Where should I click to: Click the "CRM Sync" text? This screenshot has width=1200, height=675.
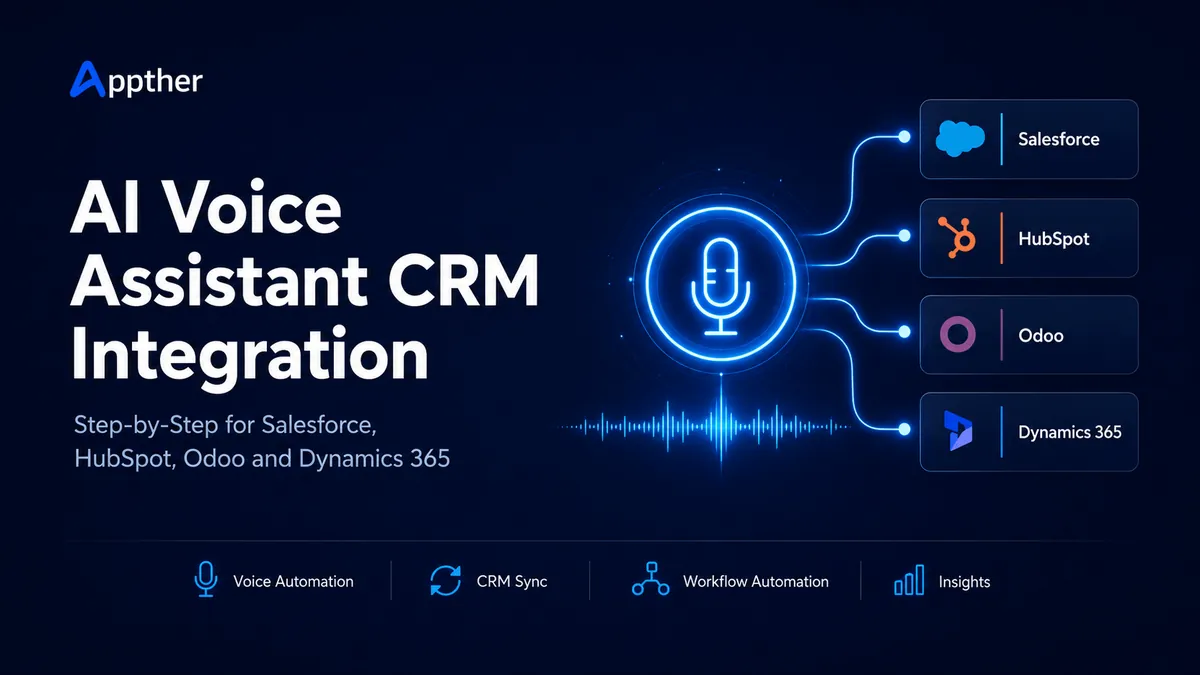coord(513,581)
